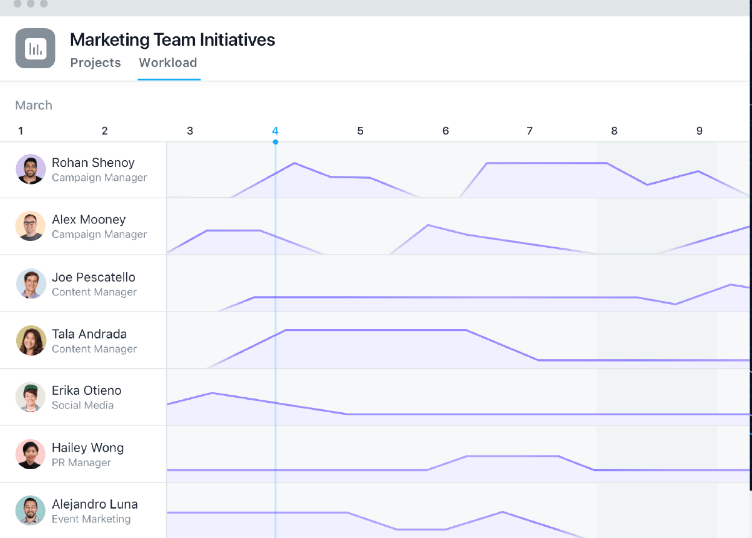Open Rohan Shenoy's name

click(93, 163)
